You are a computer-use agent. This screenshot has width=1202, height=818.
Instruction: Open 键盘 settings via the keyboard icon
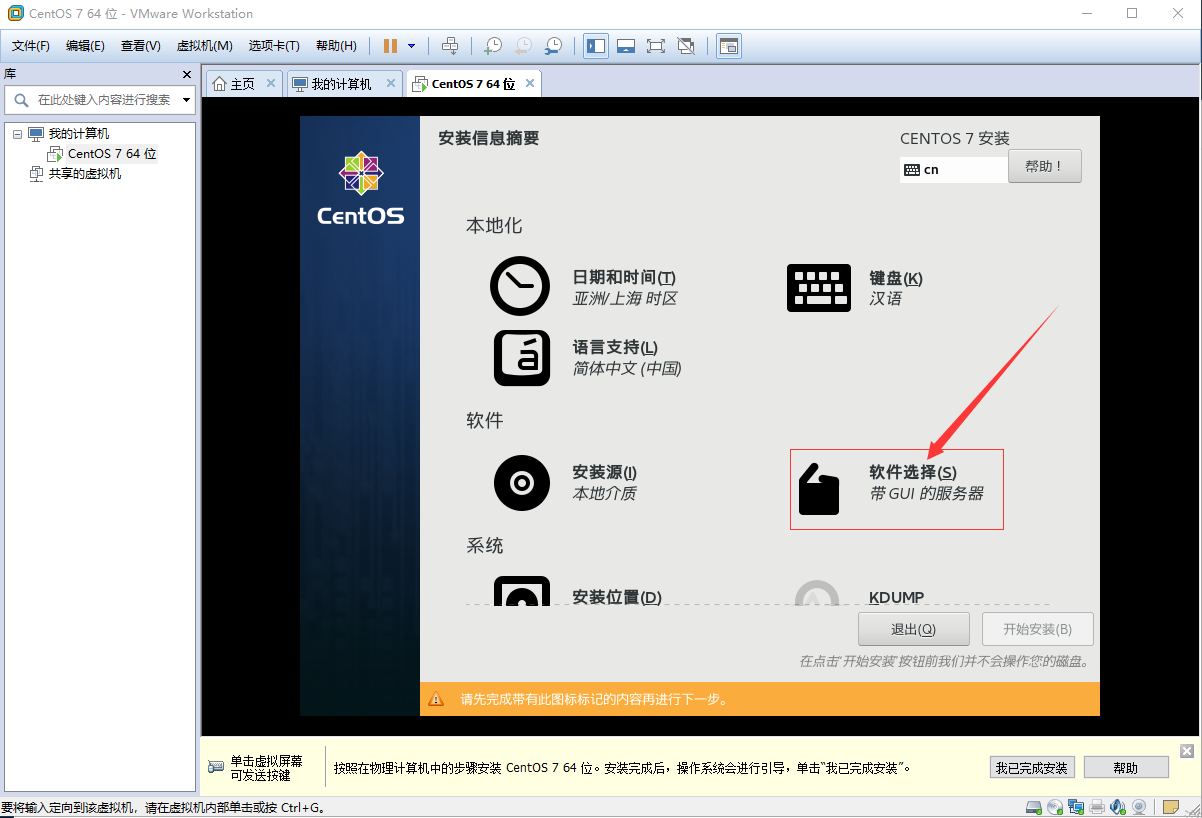tap(819, 287)
